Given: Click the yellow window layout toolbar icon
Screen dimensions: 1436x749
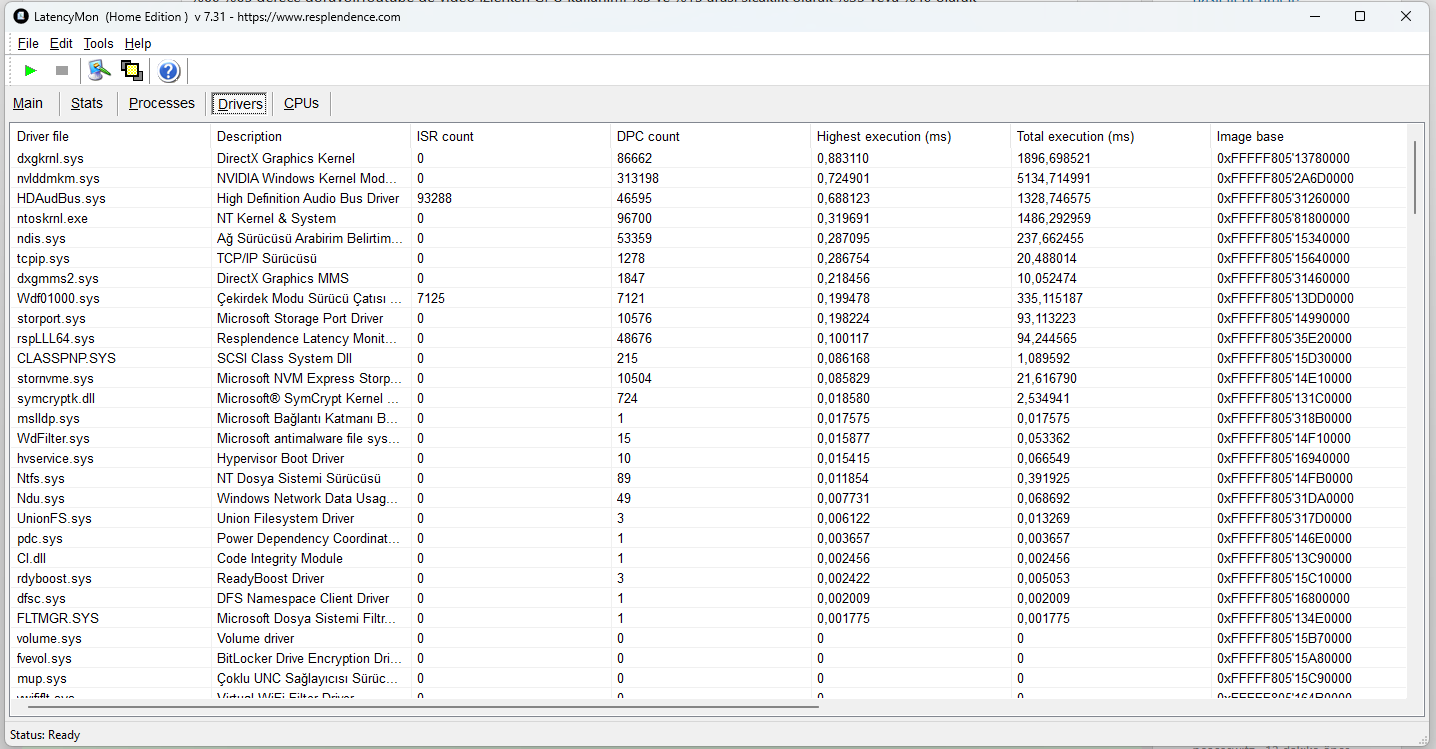Looking at the screenshot, I should [x=131, y=70].
